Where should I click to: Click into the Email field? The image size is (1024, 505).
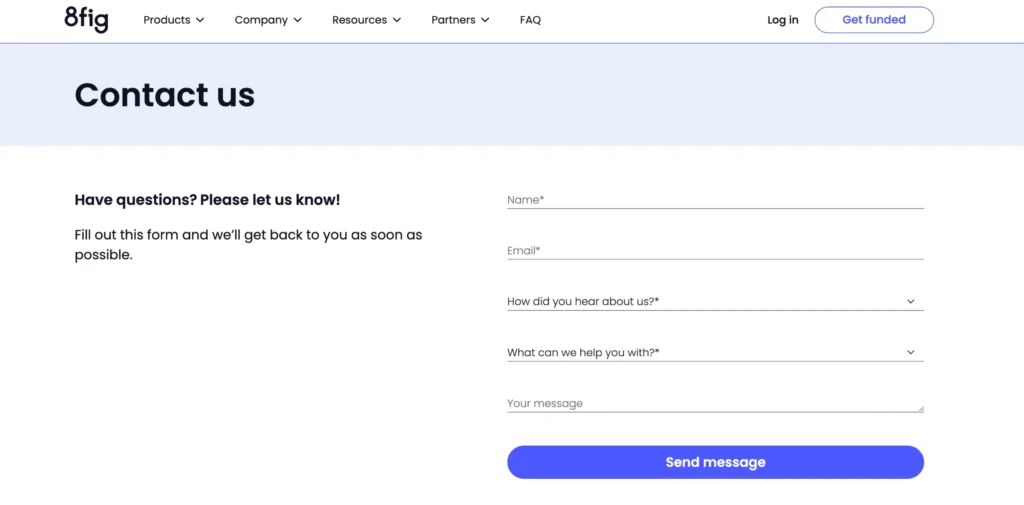pyautogui.click(x=715, y=251)
